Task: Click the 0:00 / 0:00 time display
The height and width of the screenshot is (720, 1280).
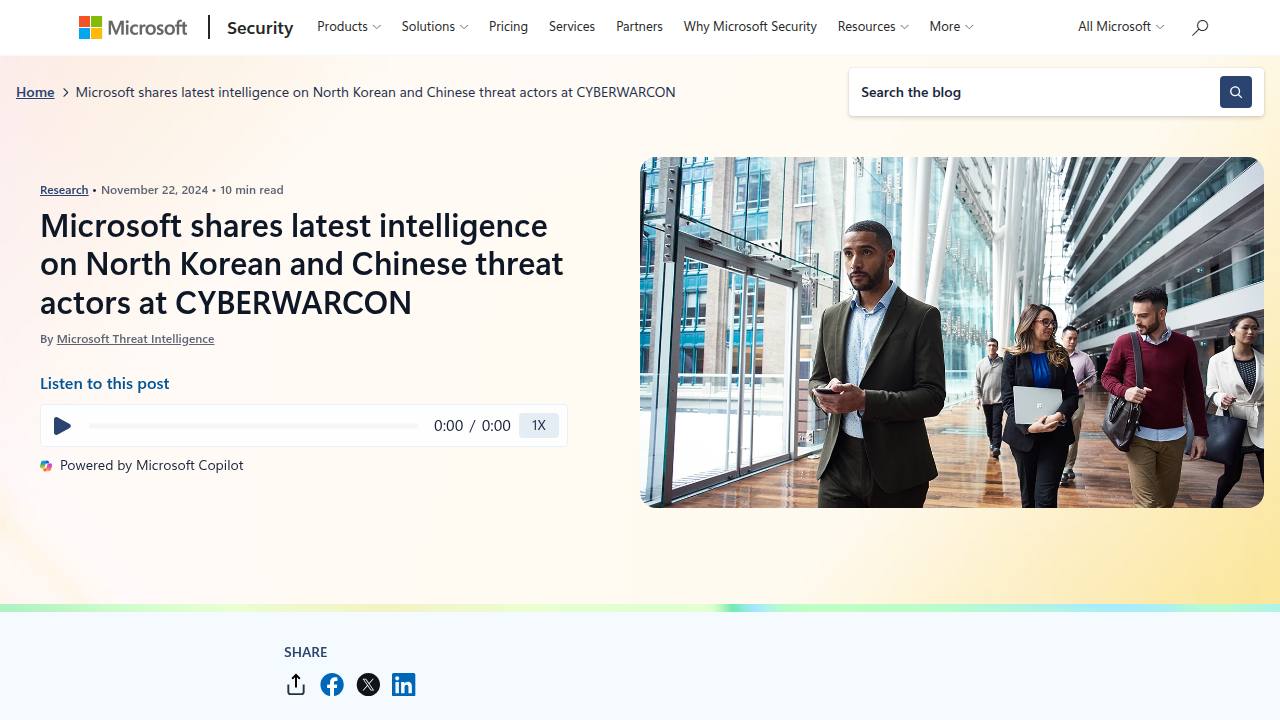Action: coord(472,426)
